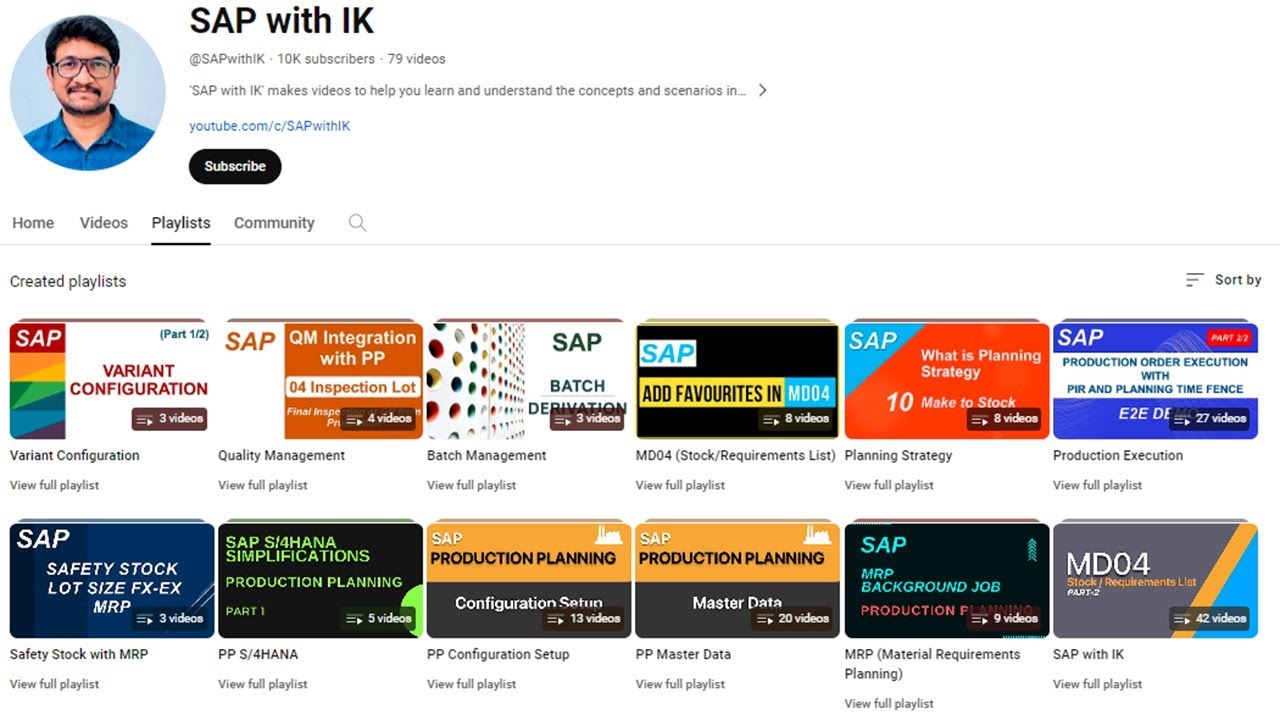Click the Planning Strategy playlist title
The height and width of the screenshot is (720, 1280).
click(898, 455)
